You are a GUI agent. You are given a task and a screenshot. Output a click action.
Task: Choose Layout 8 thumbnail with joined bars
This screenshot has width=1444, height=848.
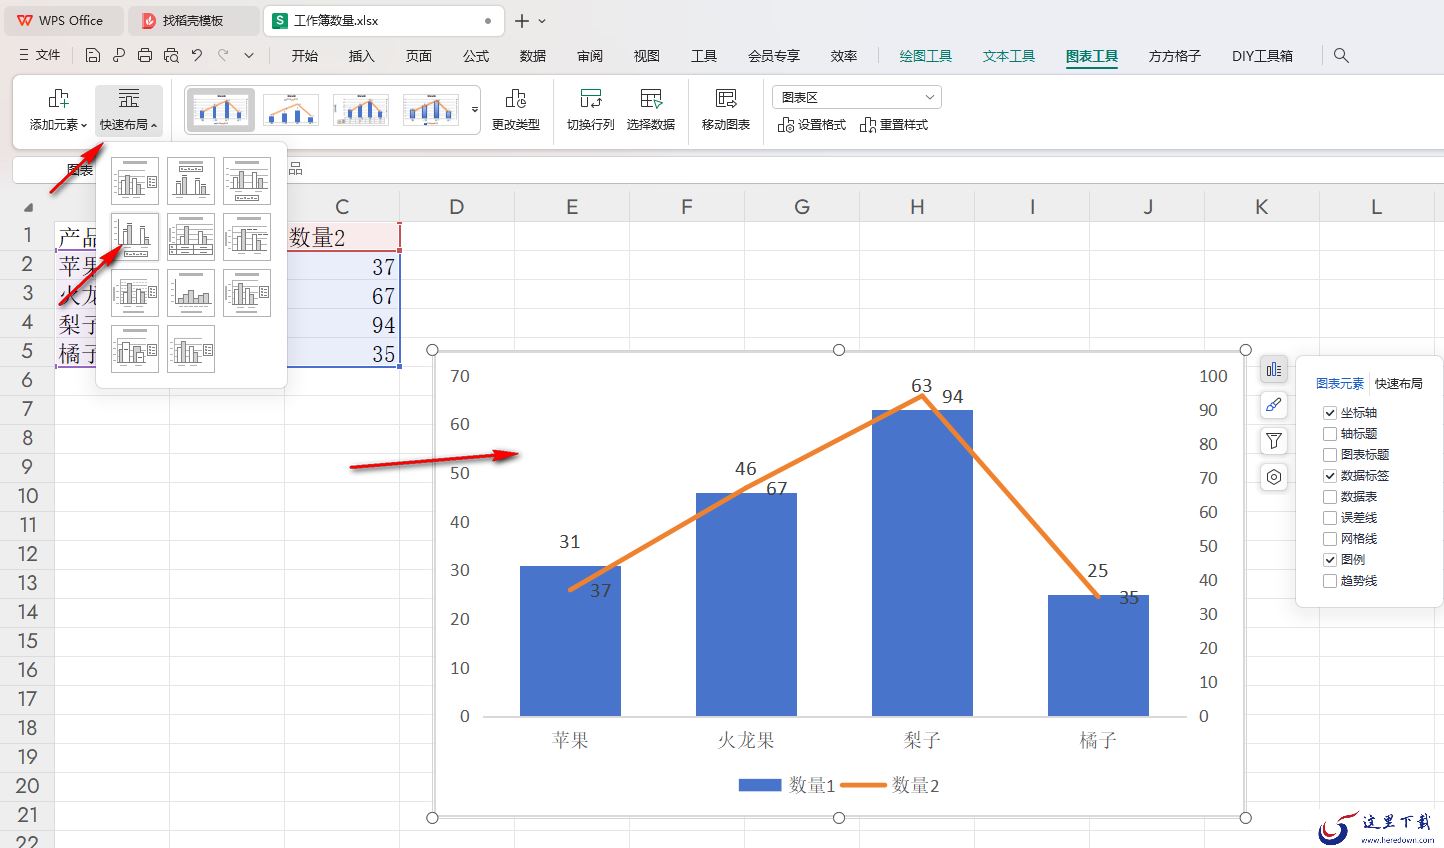tap(191, 293)
